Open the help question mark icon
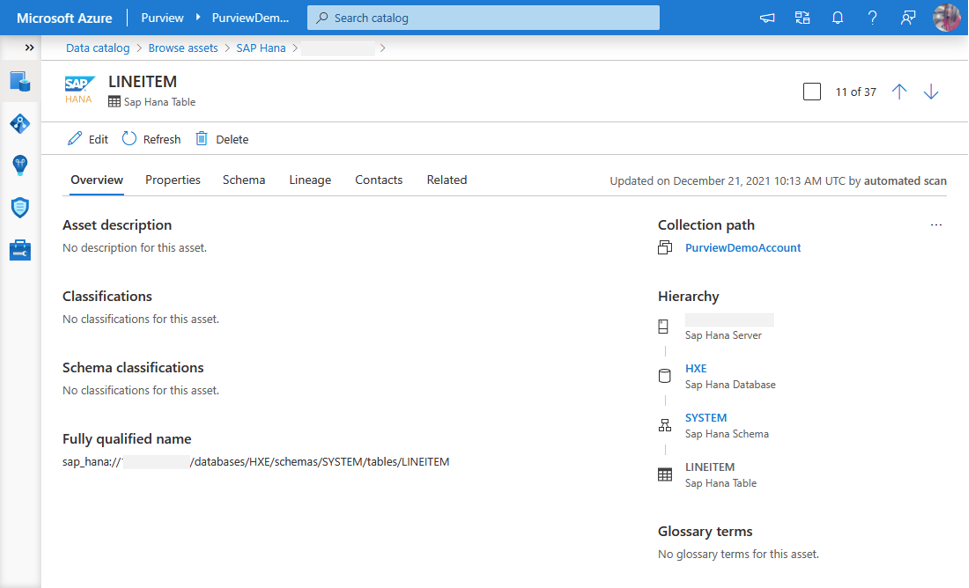 pyautogui.click(x=872, y=18)
